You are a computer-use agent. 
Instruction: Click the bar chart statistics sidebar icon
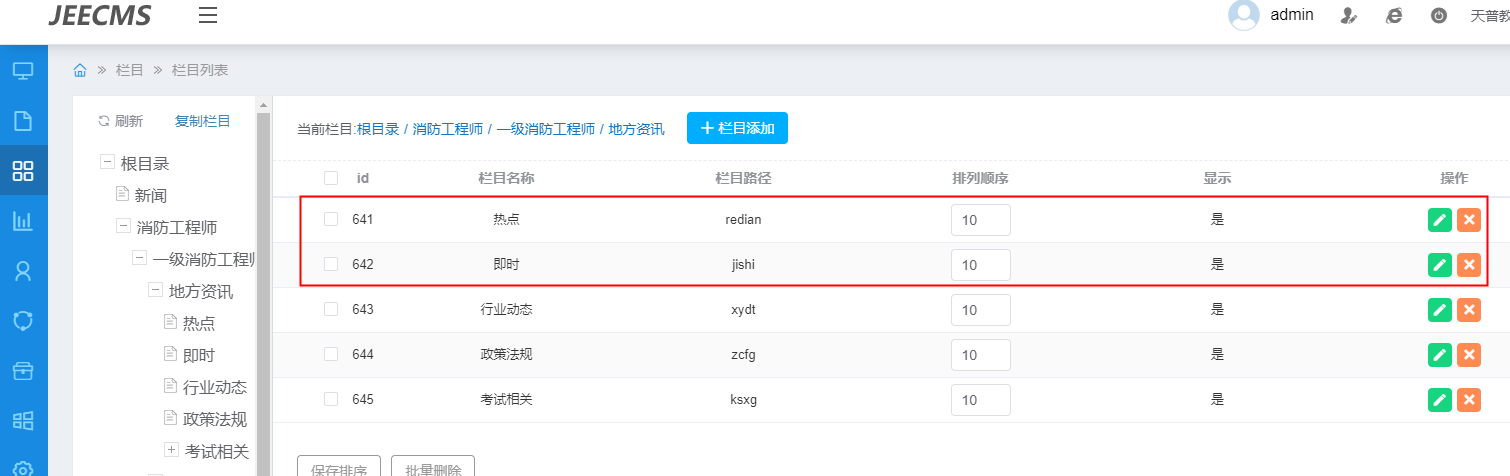pyautogui.click(x=23, y=221)
